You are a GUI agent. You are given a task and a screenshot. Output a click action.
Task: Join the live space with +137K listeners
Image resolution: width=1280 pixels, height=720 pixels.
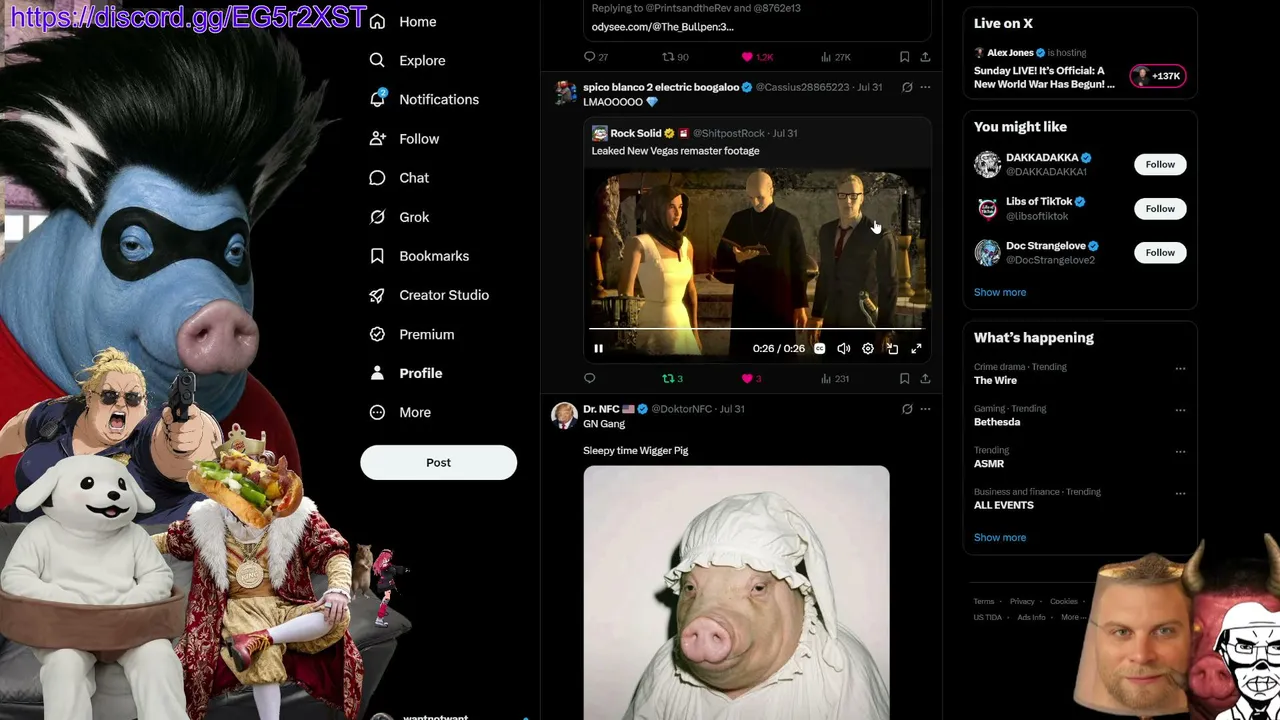tap(1158, 76)
